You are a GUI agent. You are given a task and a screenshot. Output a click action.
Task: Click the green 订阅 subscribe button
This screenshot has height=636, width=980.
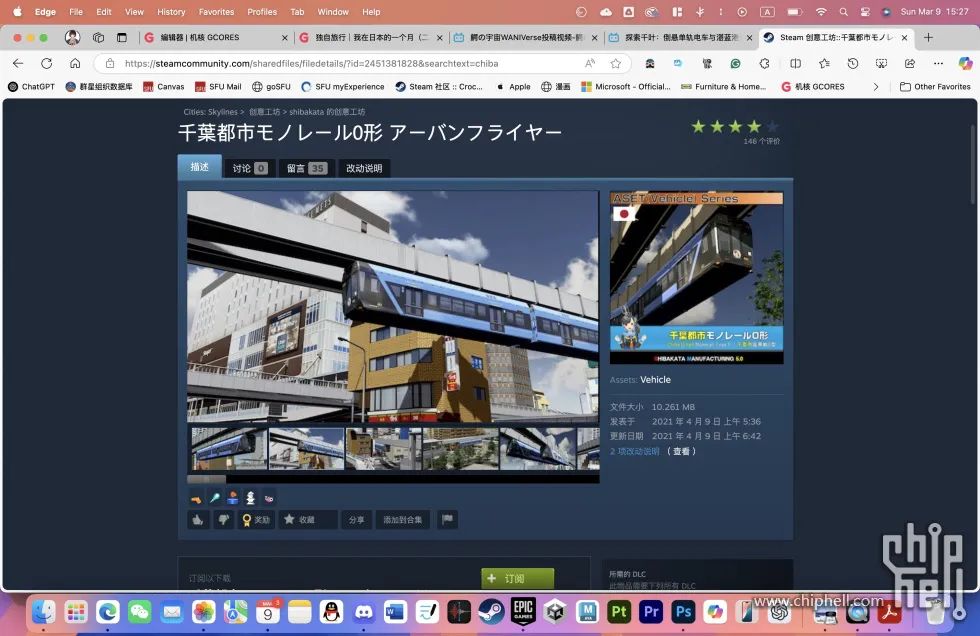(x=518, y=579)
